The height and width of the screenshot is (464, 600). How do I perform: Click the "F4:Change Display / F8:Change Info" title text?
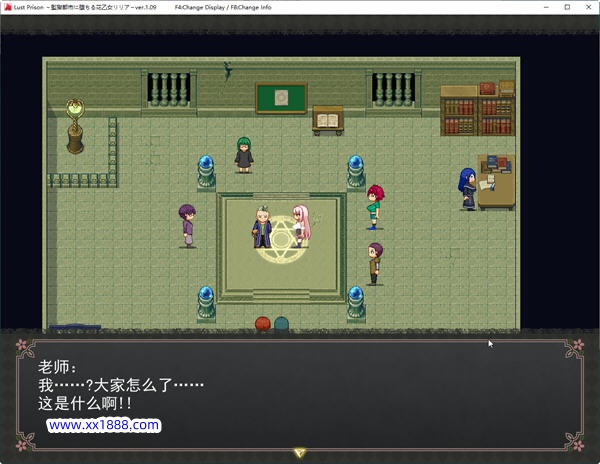[x=223, y=7]
